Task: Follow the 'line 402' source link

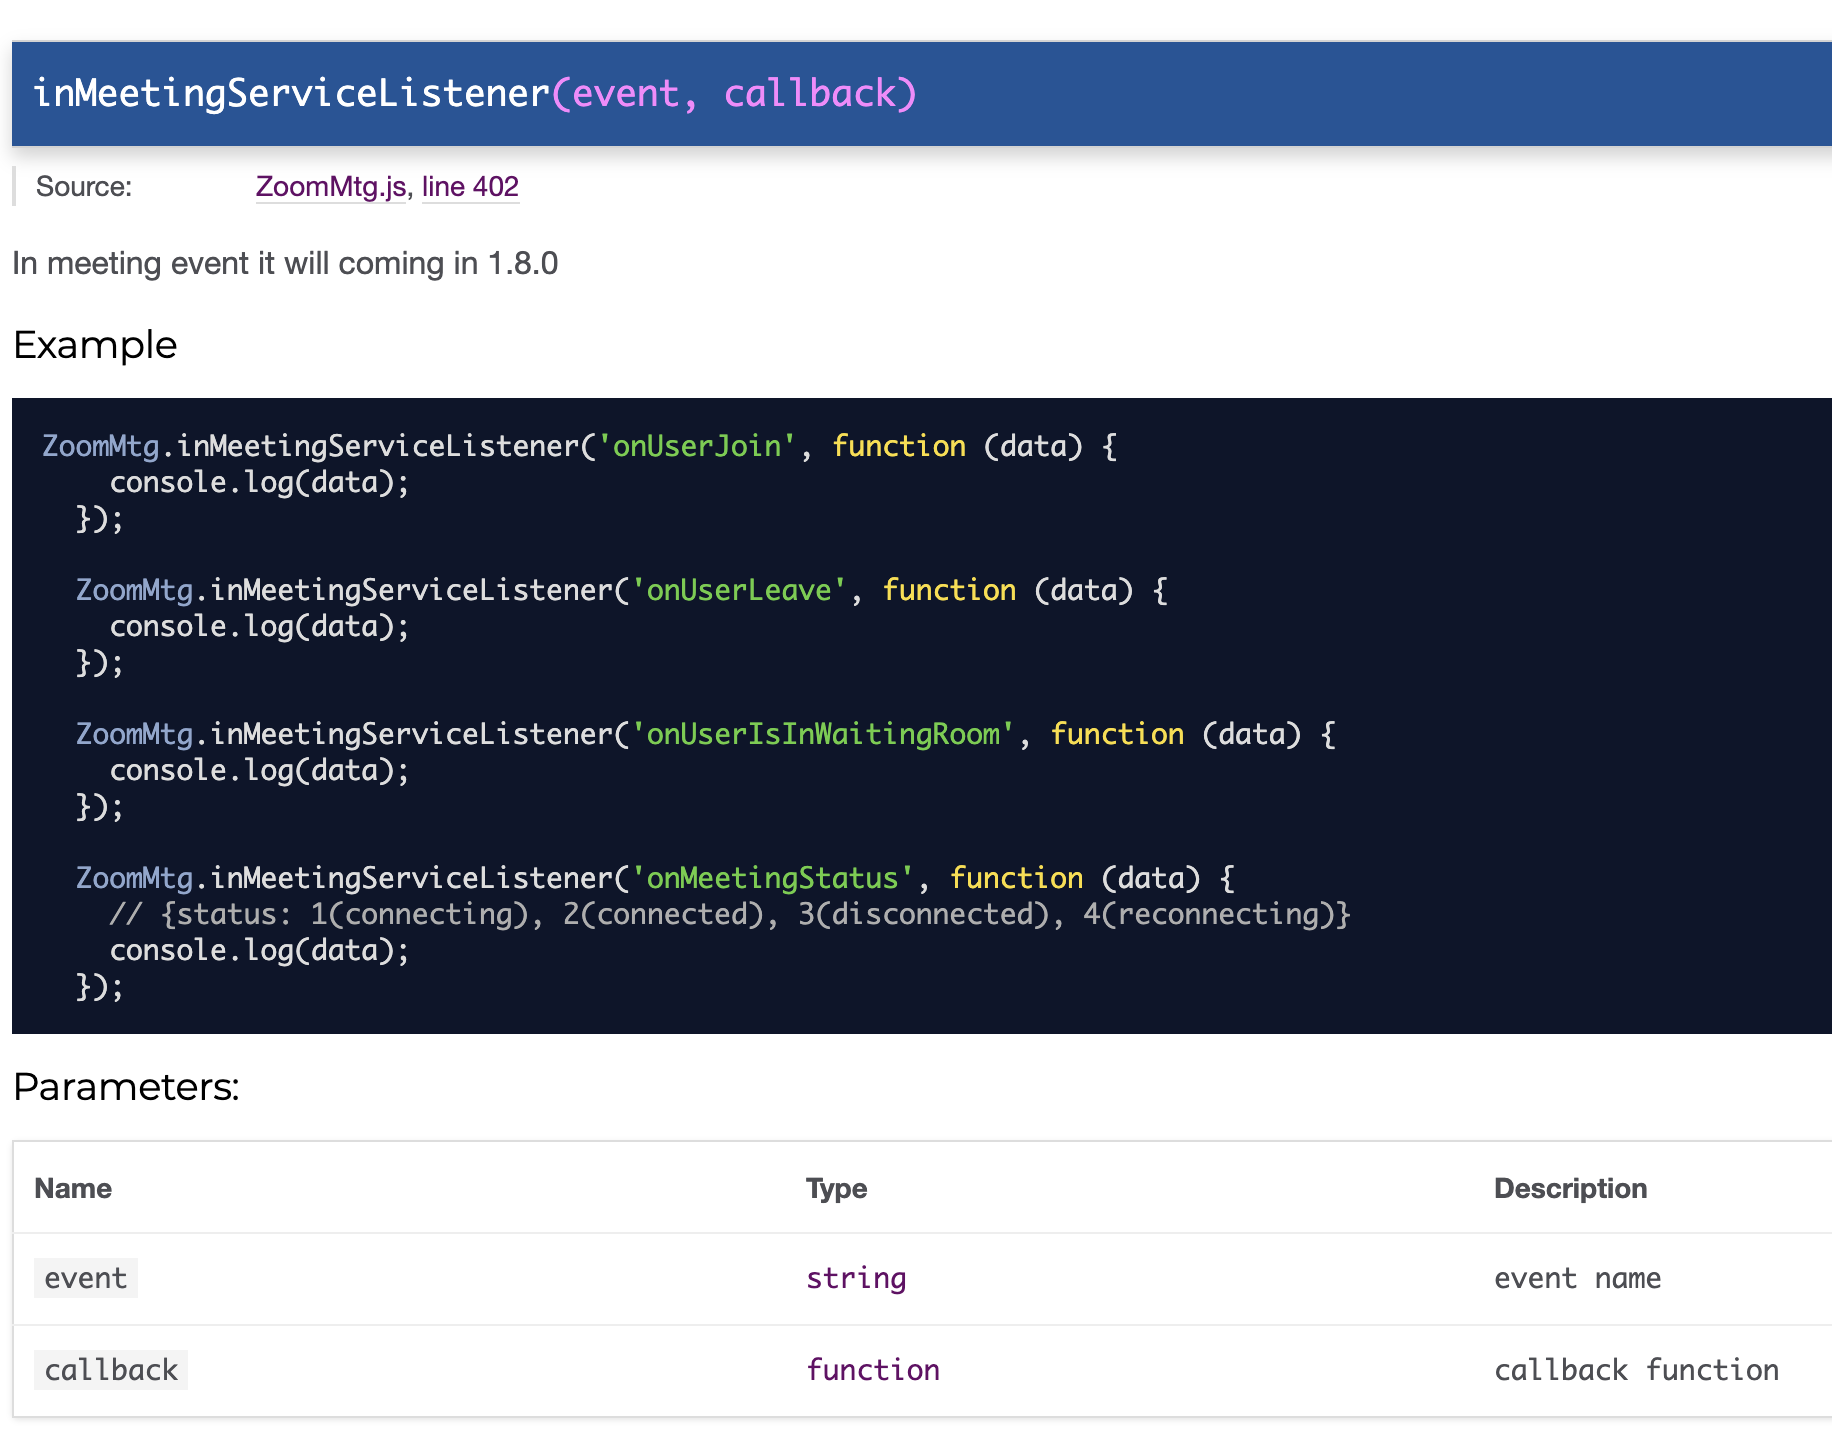Action: 470,187
